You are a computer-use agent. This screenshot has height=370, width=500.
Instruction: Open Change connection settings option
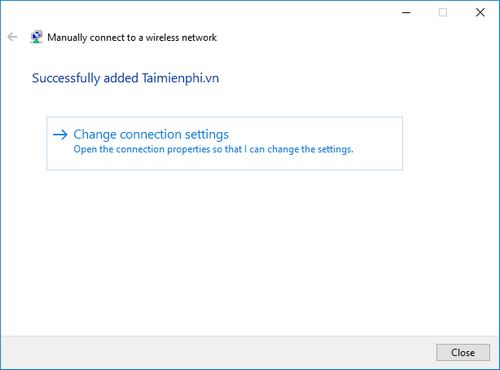click(225, 143)
